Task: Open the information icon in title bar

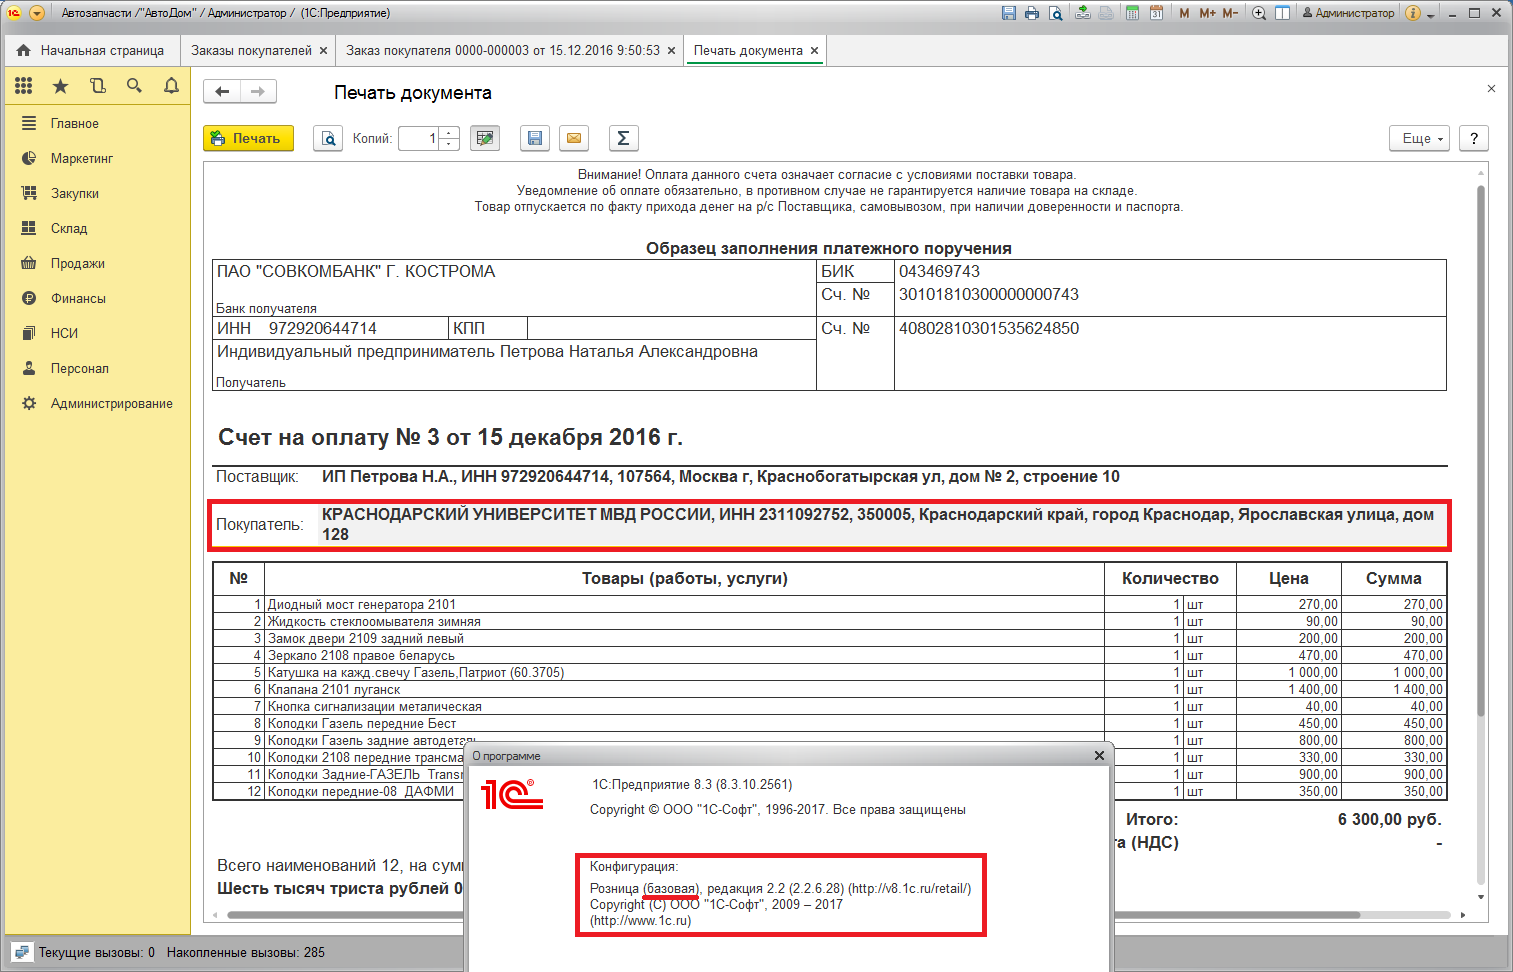Action: [1413, 13]
